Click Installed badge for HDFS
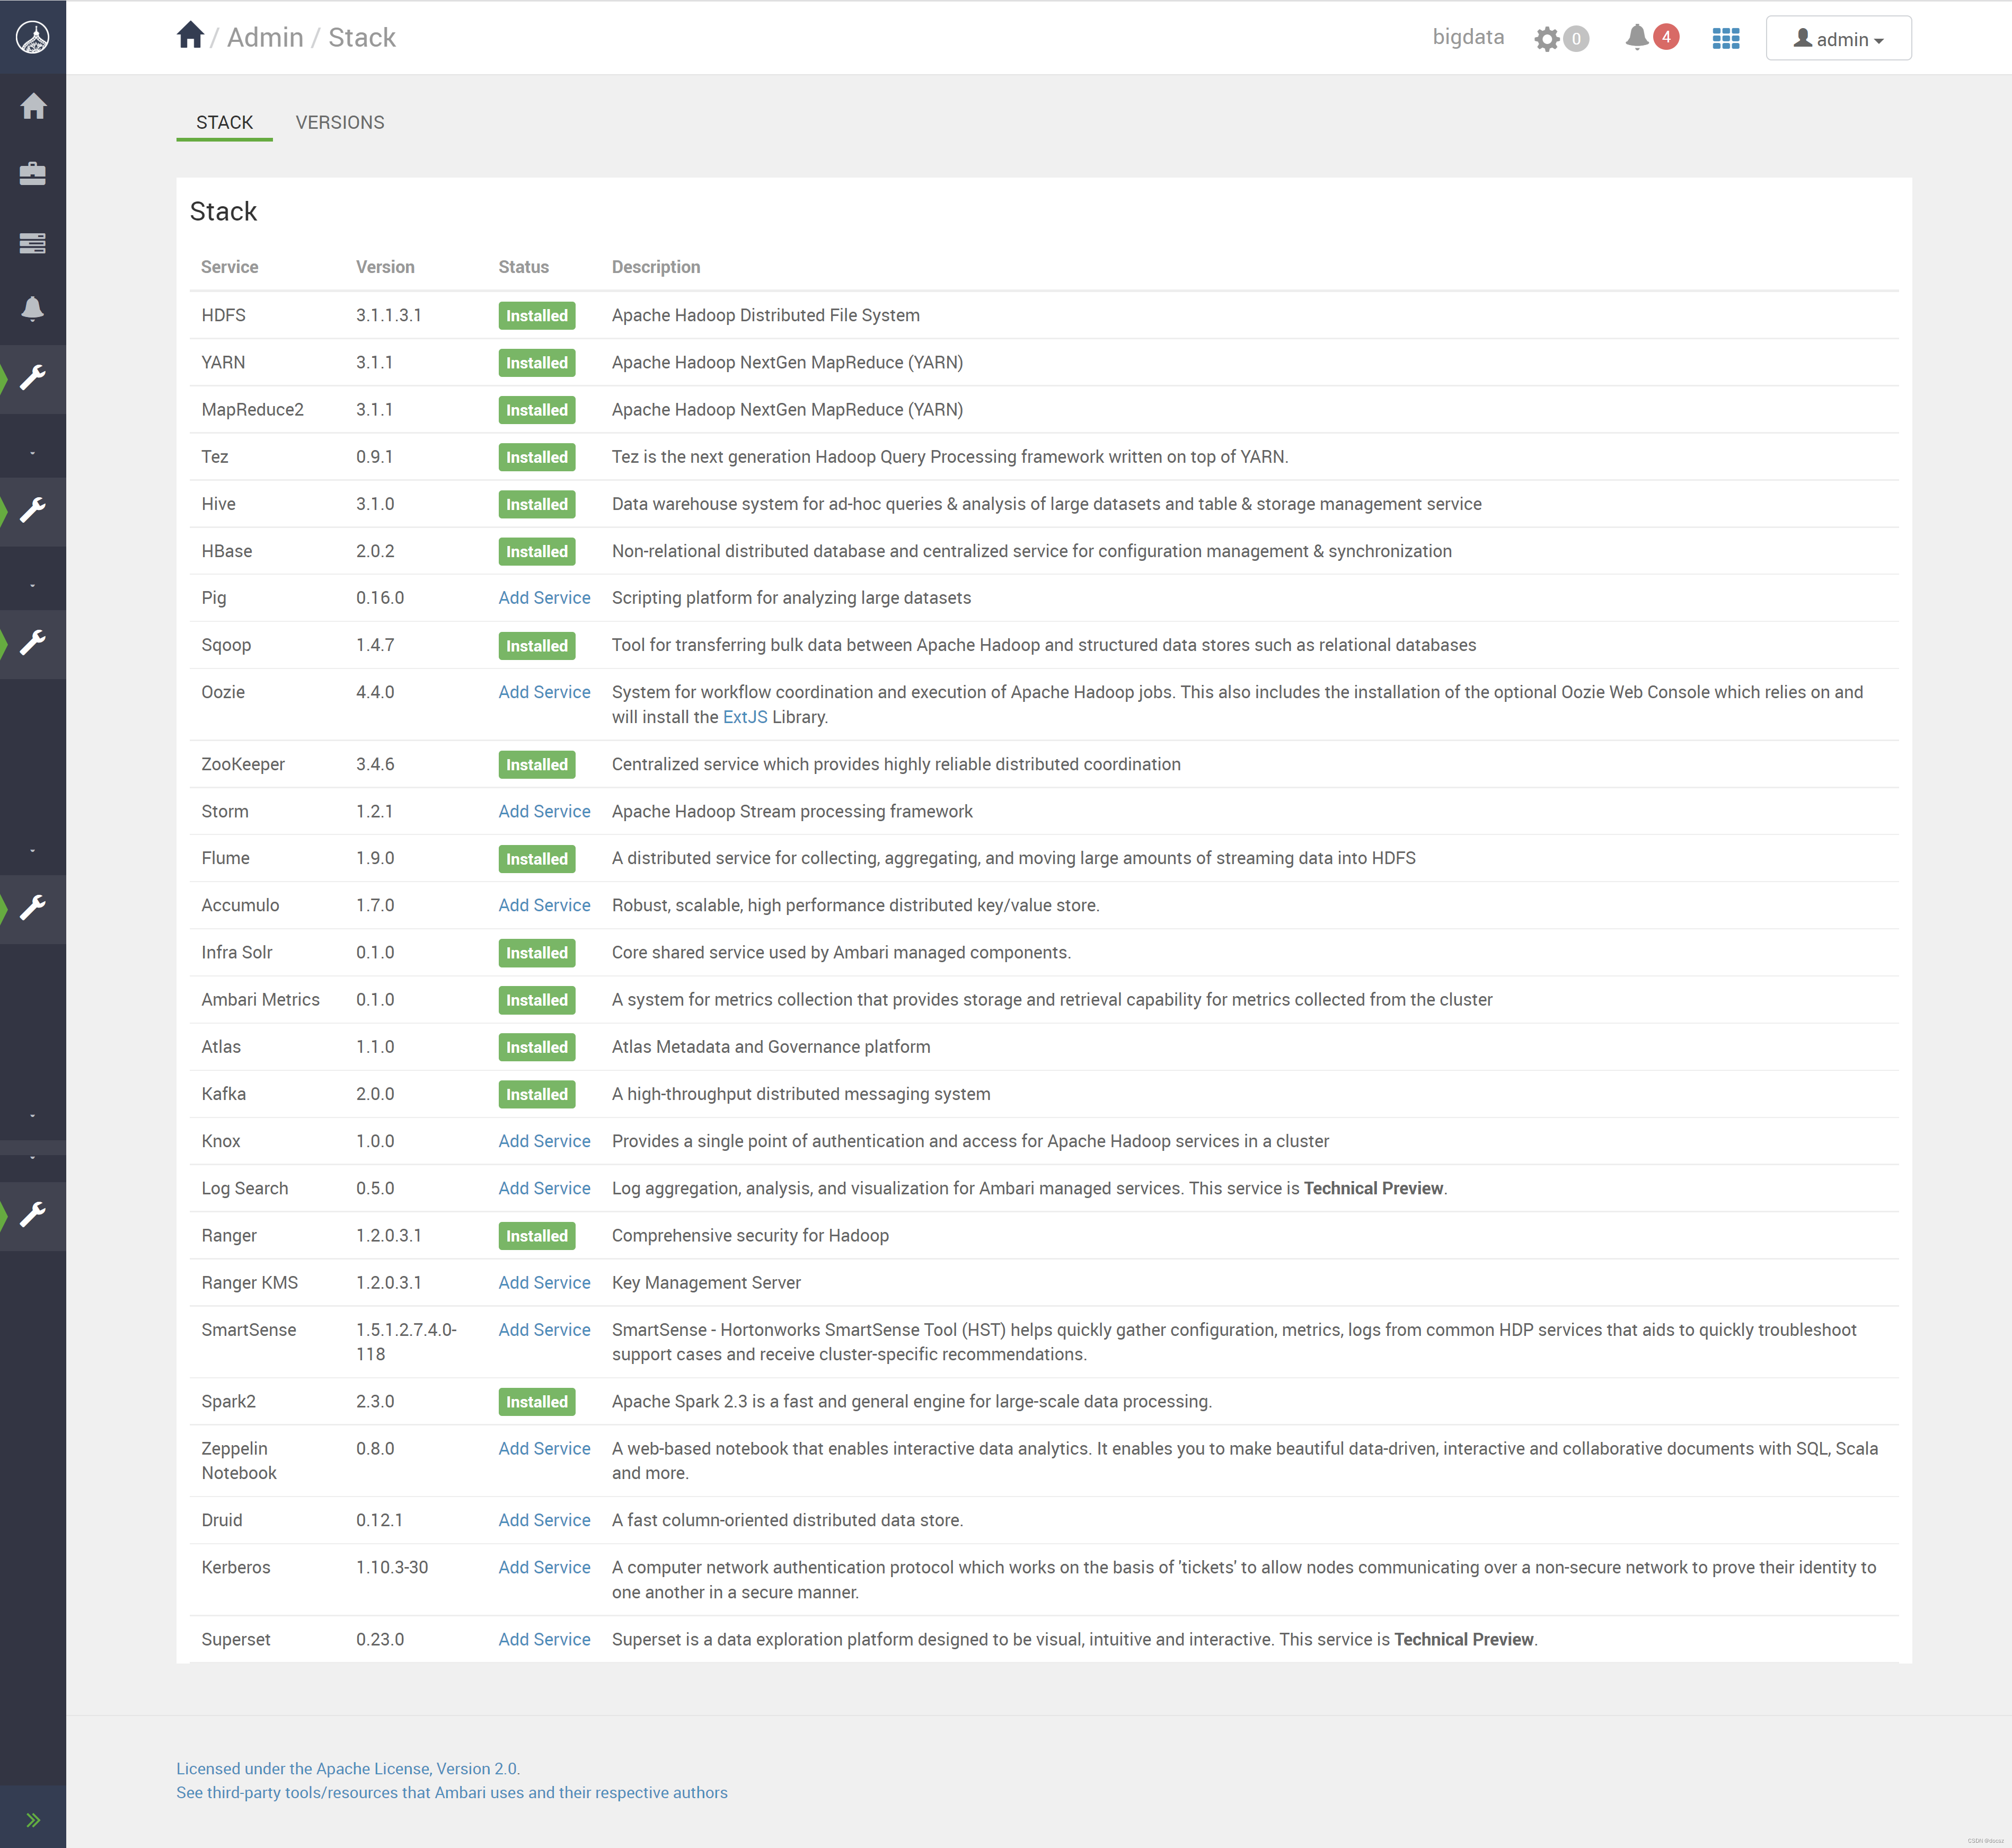 point(536,316)
